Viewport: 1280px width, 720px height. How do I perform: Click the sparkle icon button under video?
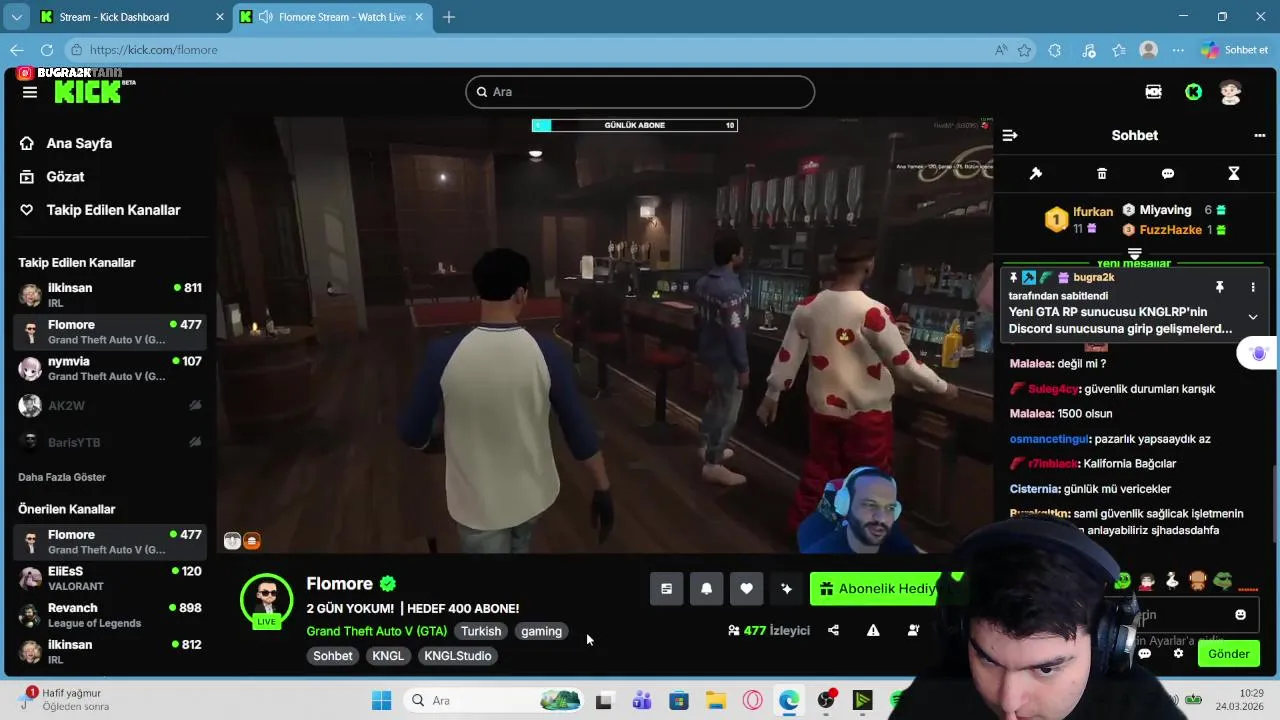tap(787, 589)
